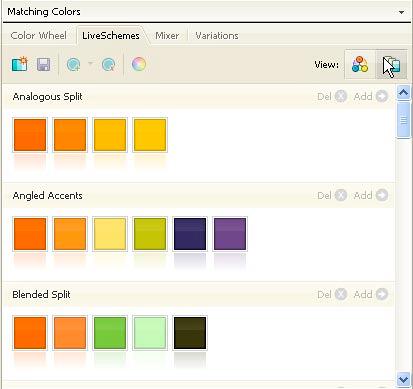Image resolution: width=413 pixels, height=389 pixels.
Task: Click Add arrow icon for Analogous Split
Action: tap(382, 96)
